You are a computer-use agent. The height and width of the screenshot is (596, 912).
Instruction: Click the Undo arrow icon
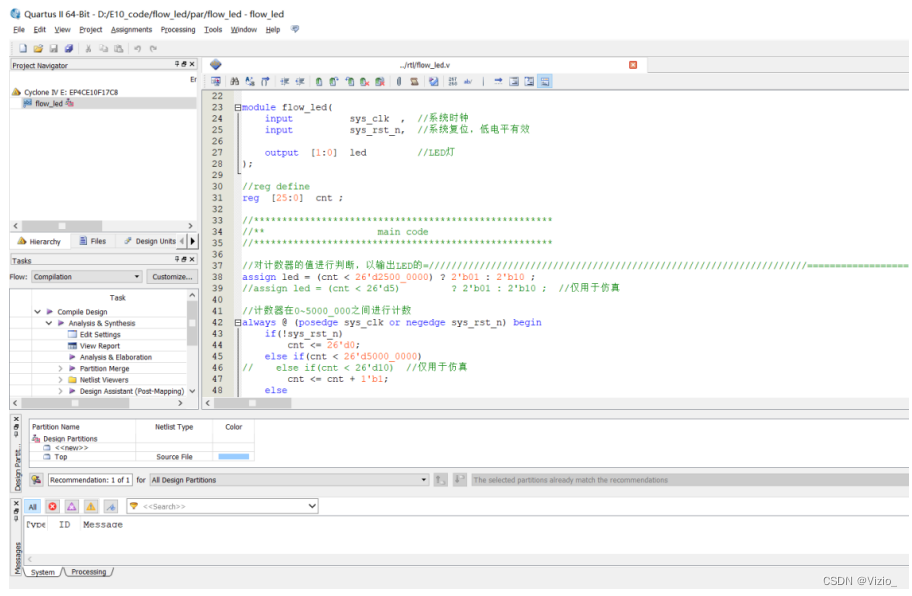pyautogui.click(x=137, y=48)
